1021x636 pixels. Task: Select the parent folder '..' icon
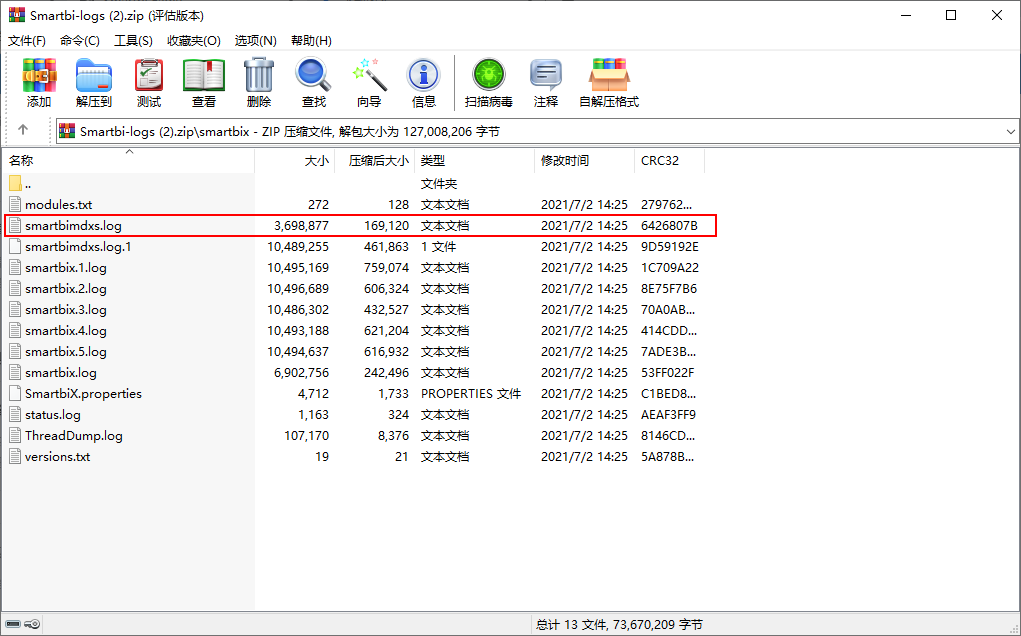pyautogui.click(x=16, y=184)
